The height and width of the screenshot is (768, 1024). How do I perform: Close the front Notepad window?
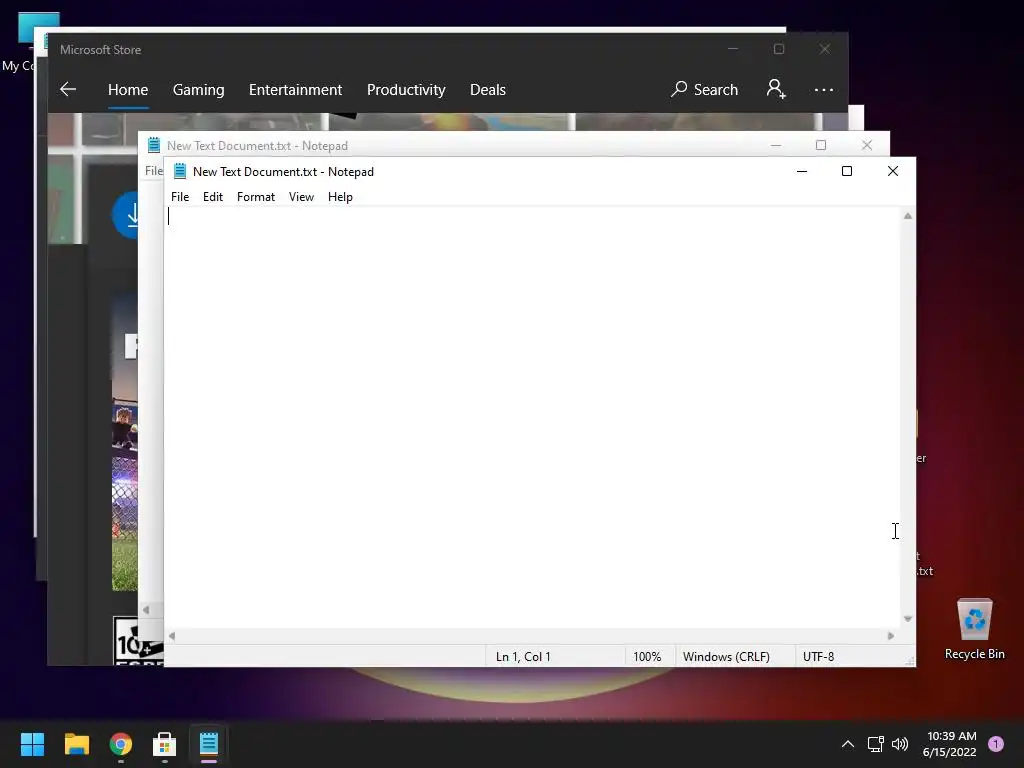[893, 171]
